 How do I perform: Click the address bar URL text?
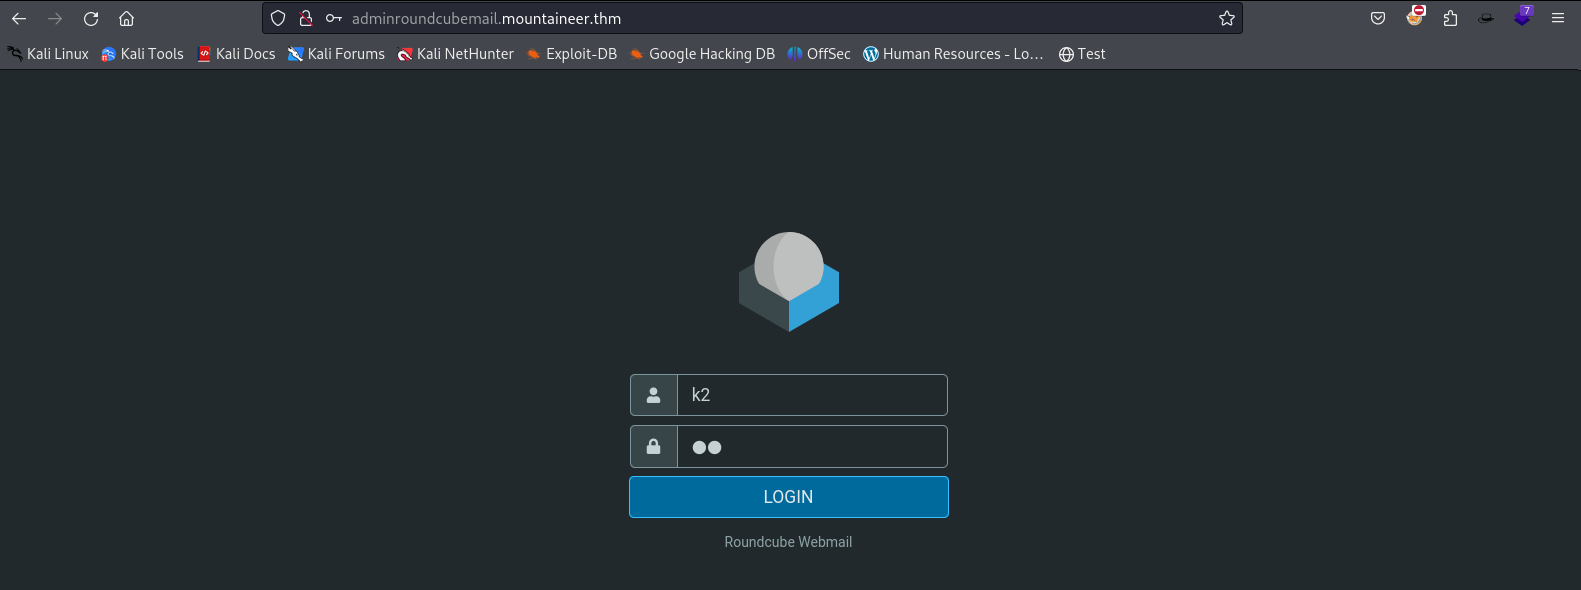point(486,18)
